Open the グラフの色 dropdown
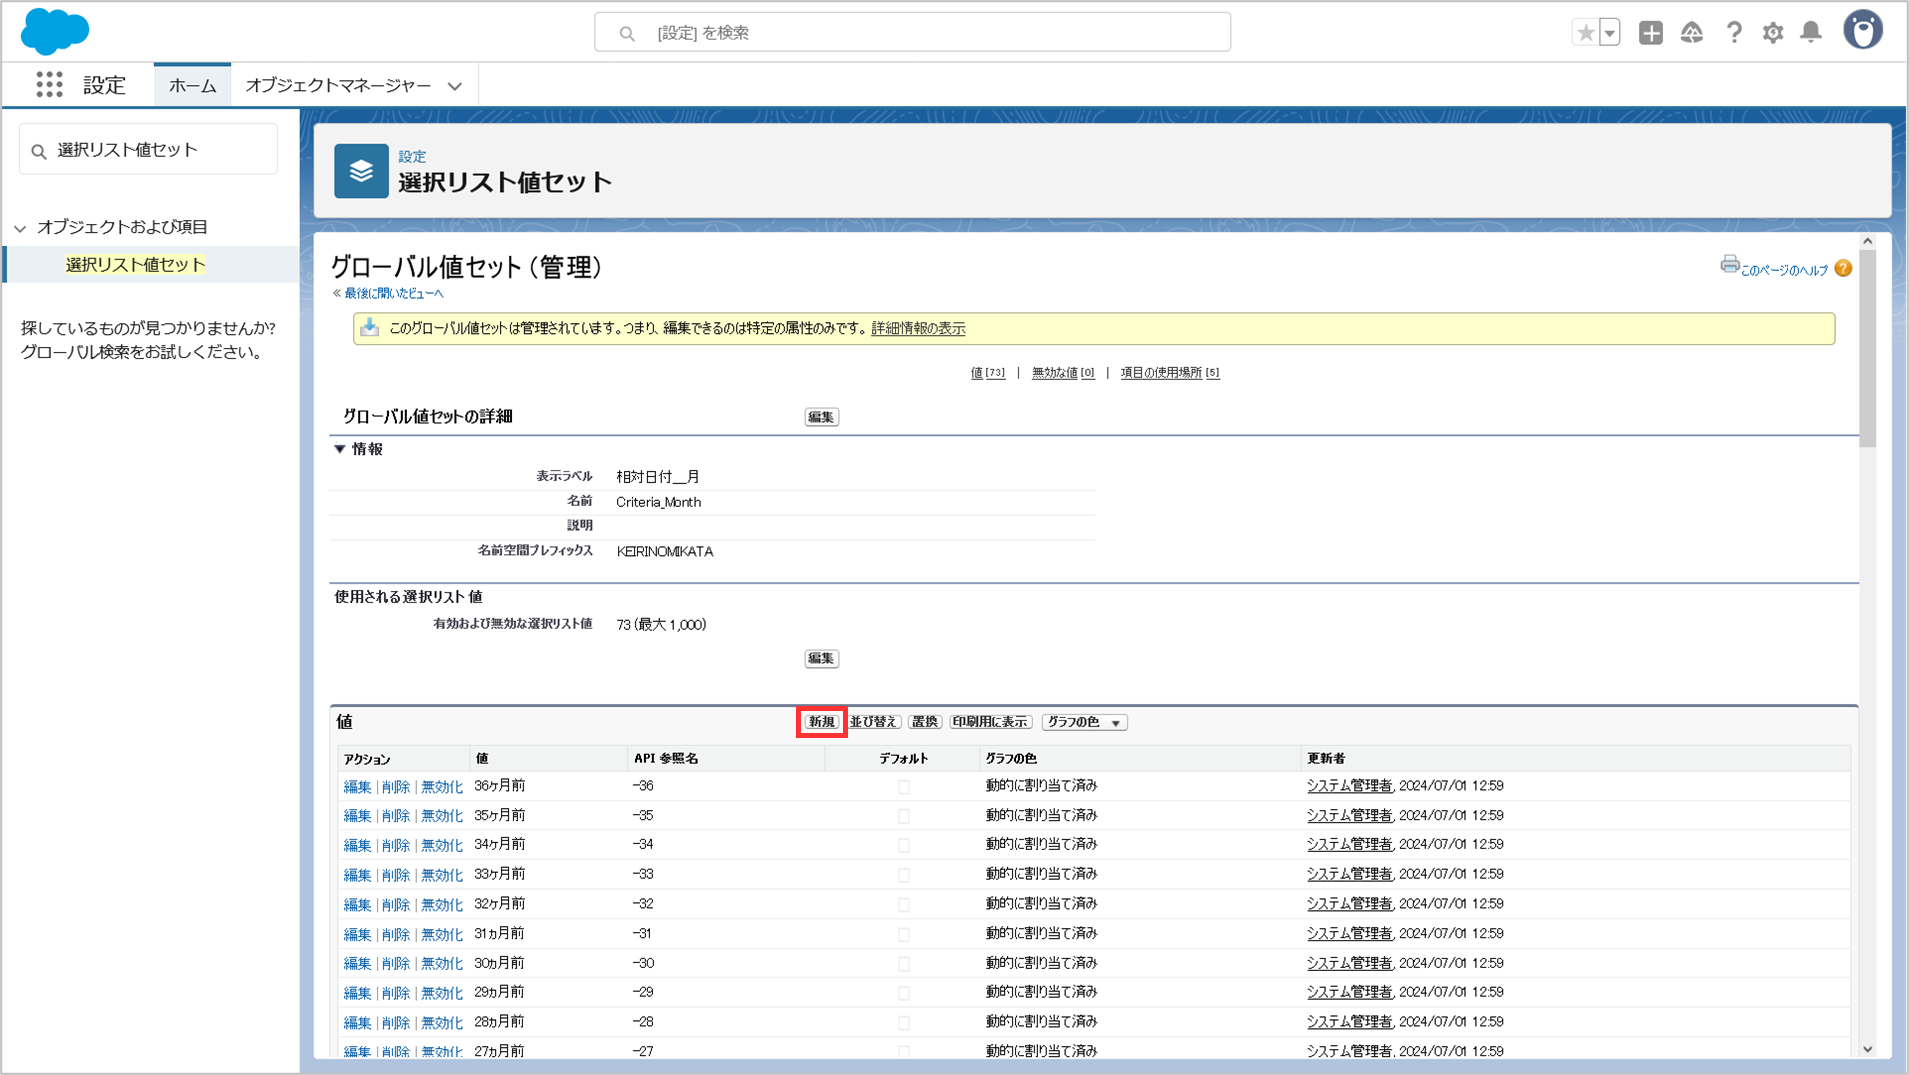Image resolution: width=1909 pixels, height=1075 pixels. [x=1084, y=722]
